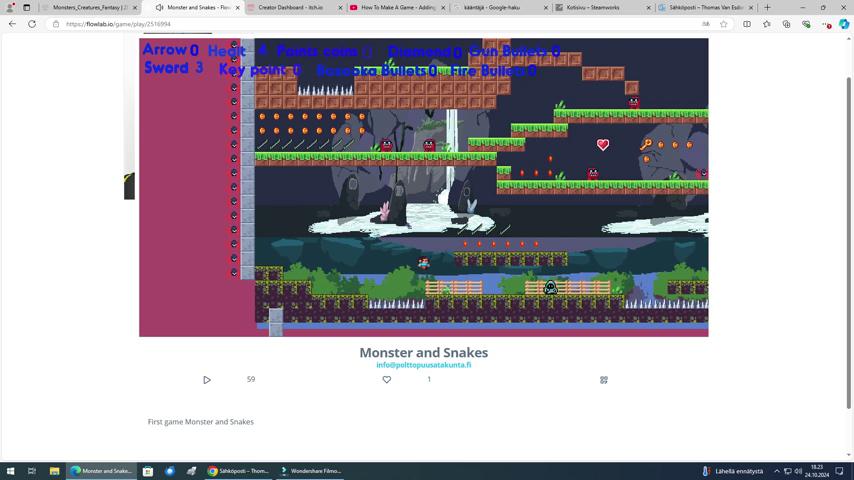The height and width of the screenshot is (480, 854).
Task: Click the taskbar volume speaker icon
Action: [x=799, y=471]
